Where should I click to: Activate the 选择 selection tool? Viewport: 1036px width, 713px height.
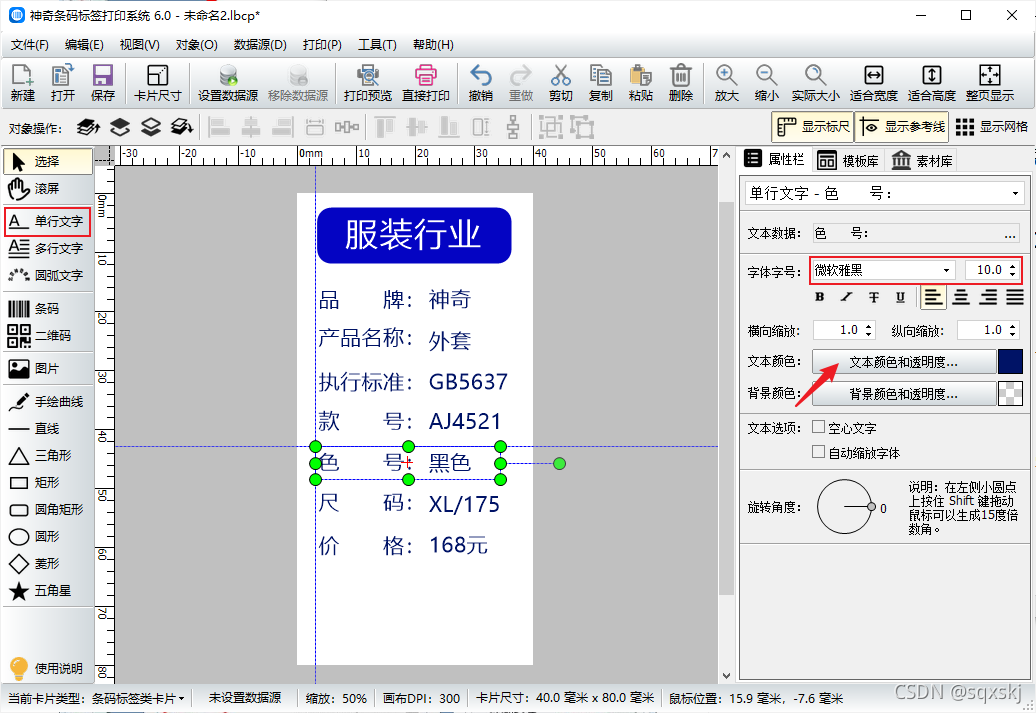coord(47,161)
